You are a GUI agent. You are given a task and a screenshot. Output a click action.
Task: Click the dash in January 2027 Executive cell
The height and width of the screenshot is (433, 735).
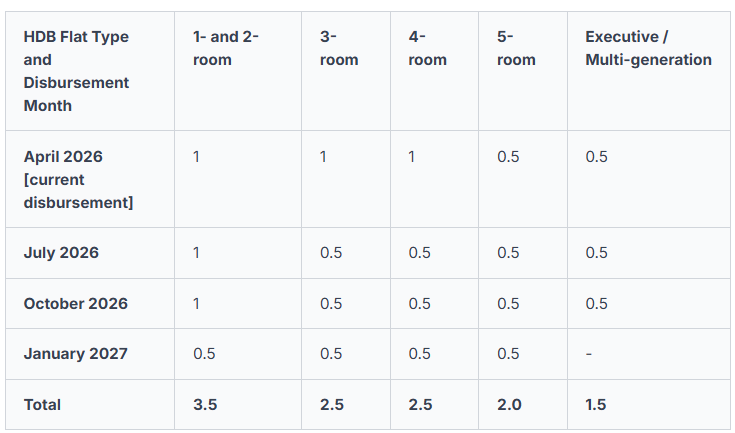(589, 354)
